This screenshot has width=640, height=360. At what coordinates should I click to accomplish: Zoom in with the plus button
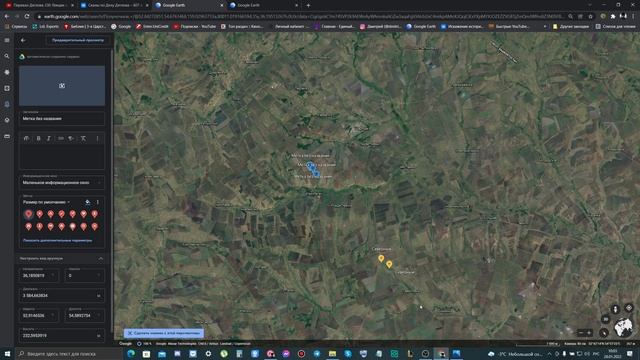[589, 333]
